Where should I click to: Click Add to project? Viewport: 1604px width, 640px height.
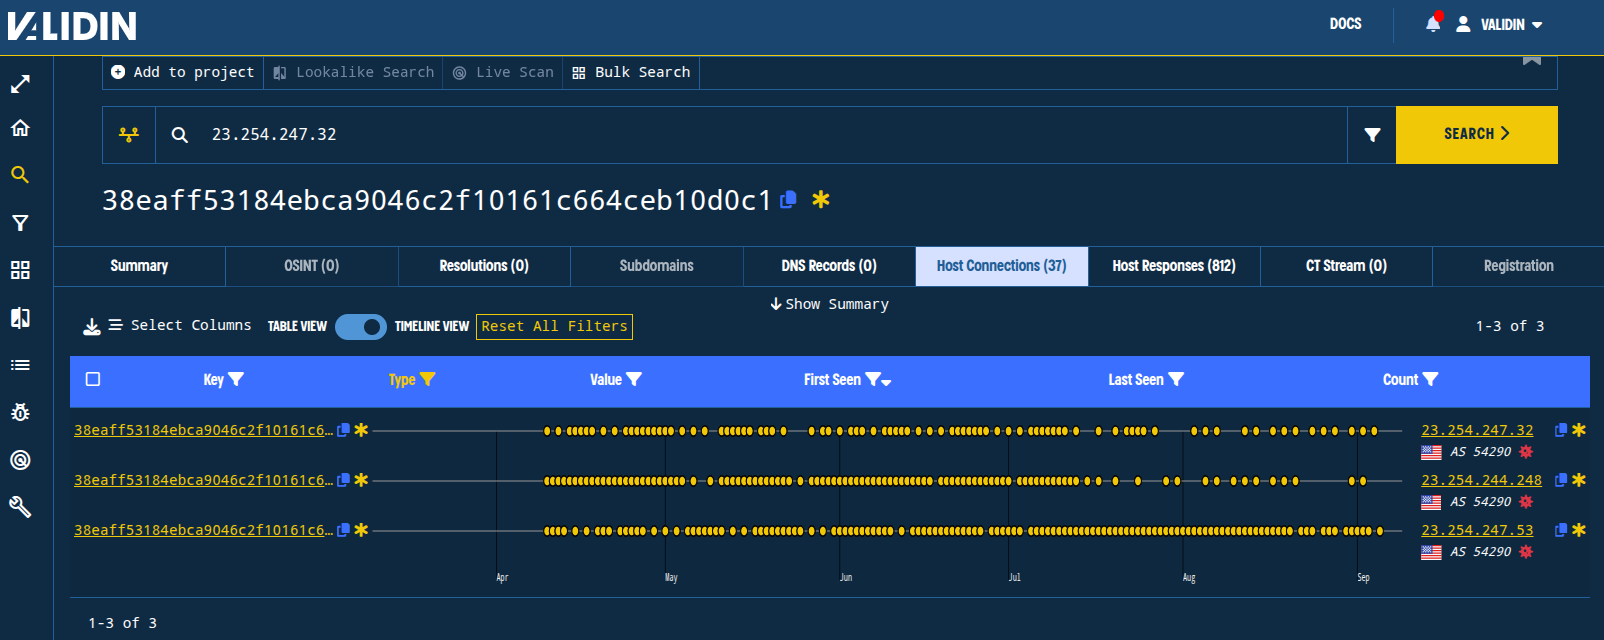click(183, 72)
